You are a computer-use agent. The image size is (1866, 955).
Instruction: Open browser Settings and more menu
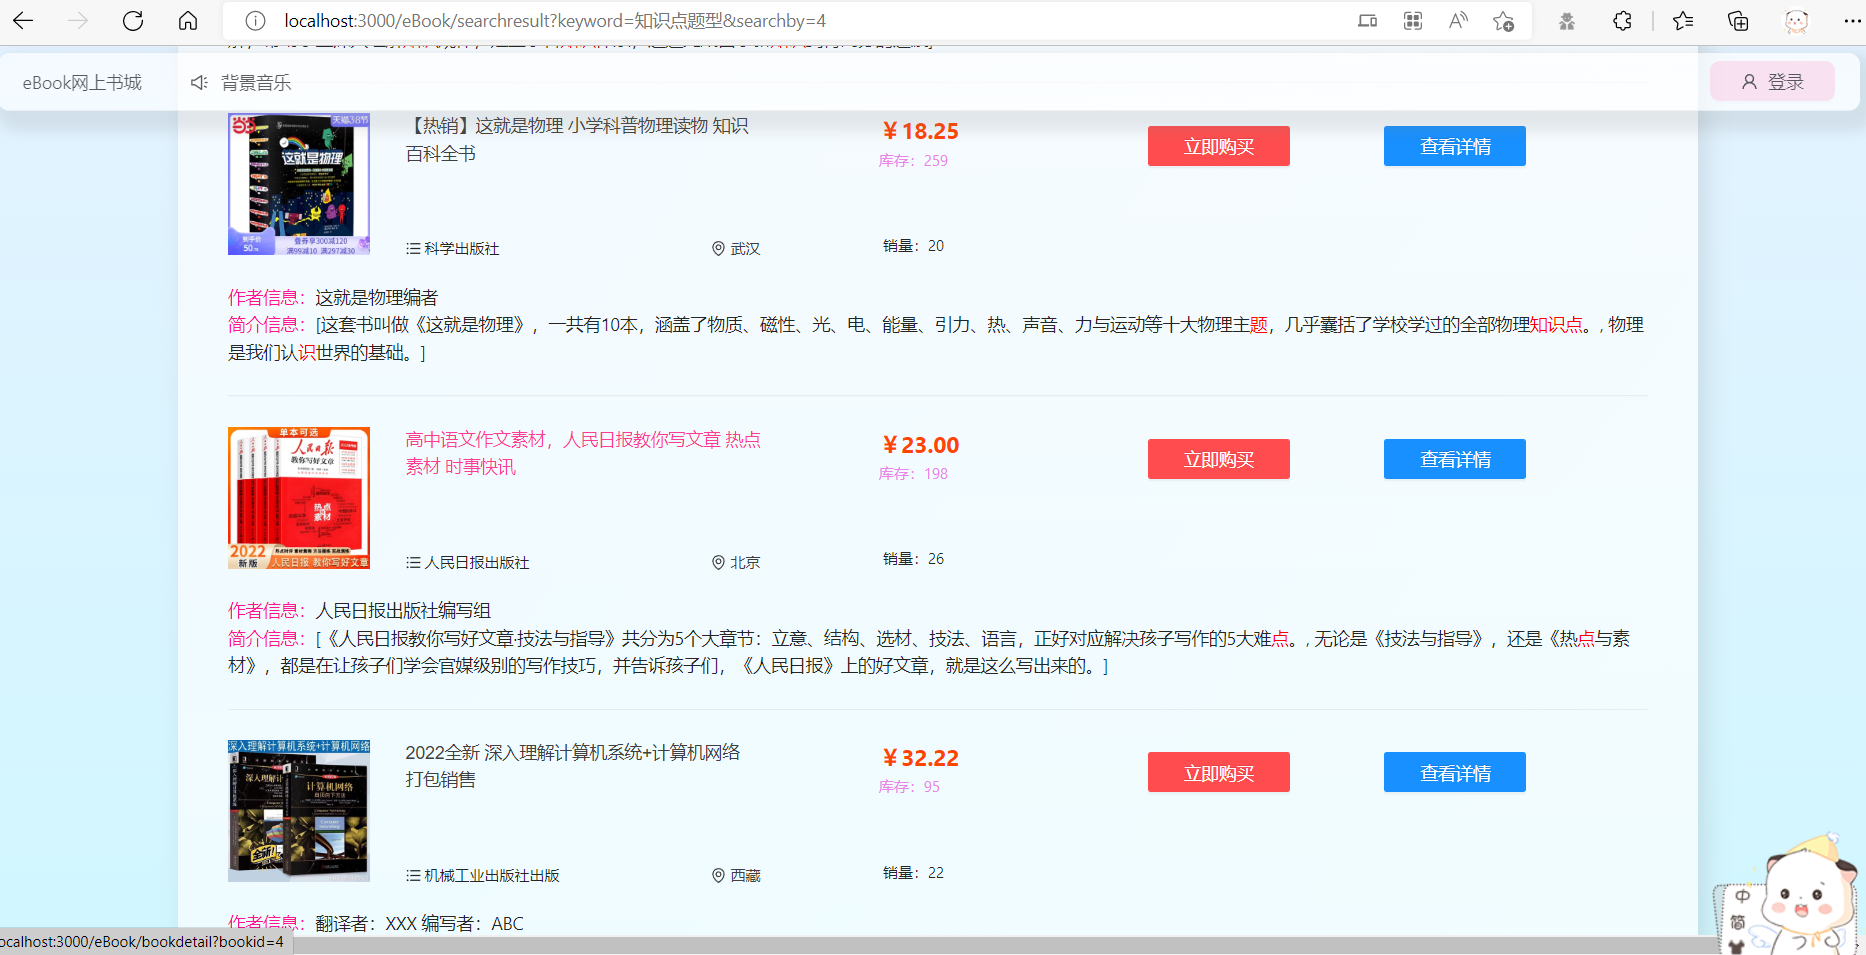coord(1851,21)
